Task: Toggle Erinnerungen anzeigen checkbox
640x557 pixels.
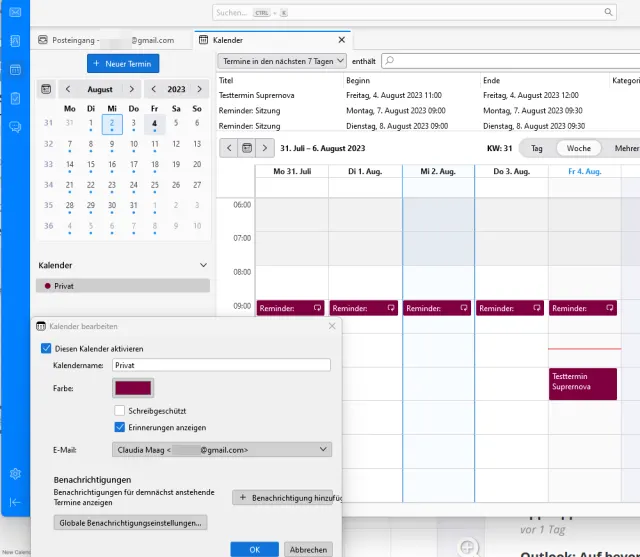Action: pyautogui.click(x=120, y=427)
